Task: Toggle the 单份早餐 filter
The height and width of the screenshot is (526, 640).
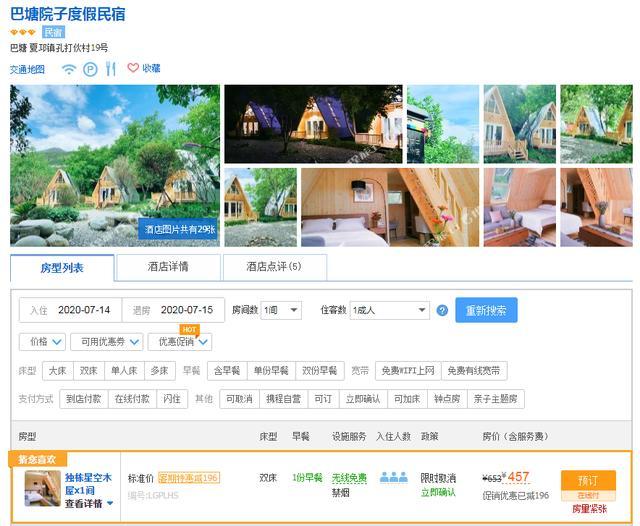Action: click(271, 371)
